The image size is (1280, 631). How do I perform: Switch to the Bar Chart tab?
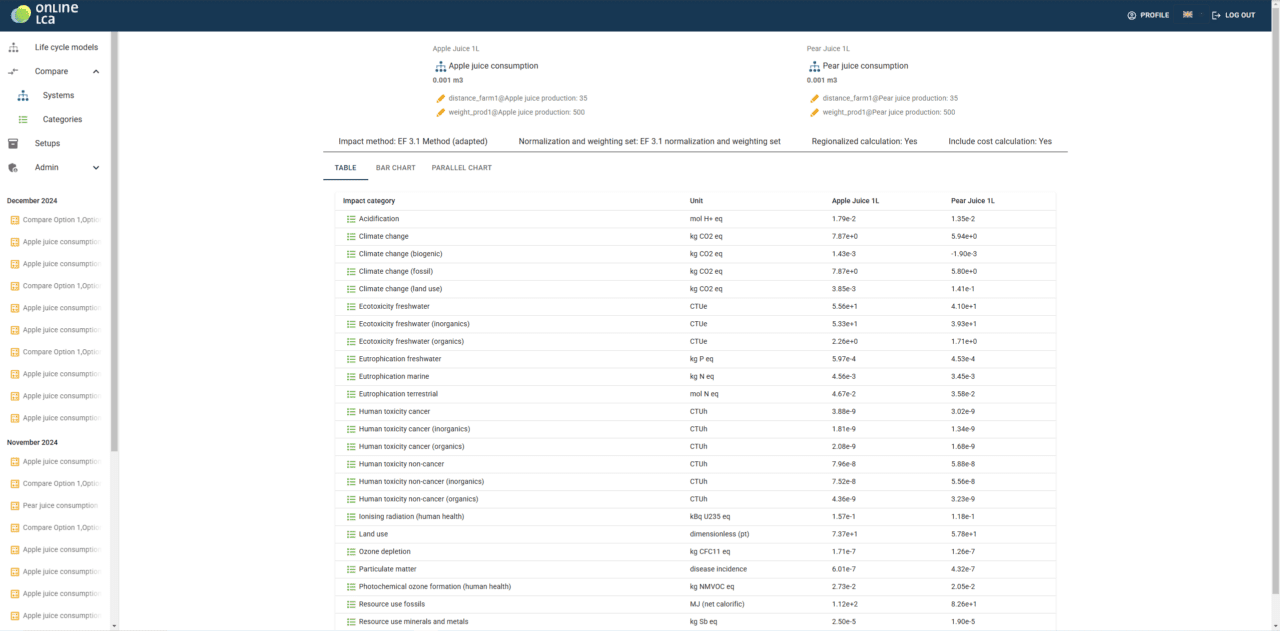[x=395, y=168]
